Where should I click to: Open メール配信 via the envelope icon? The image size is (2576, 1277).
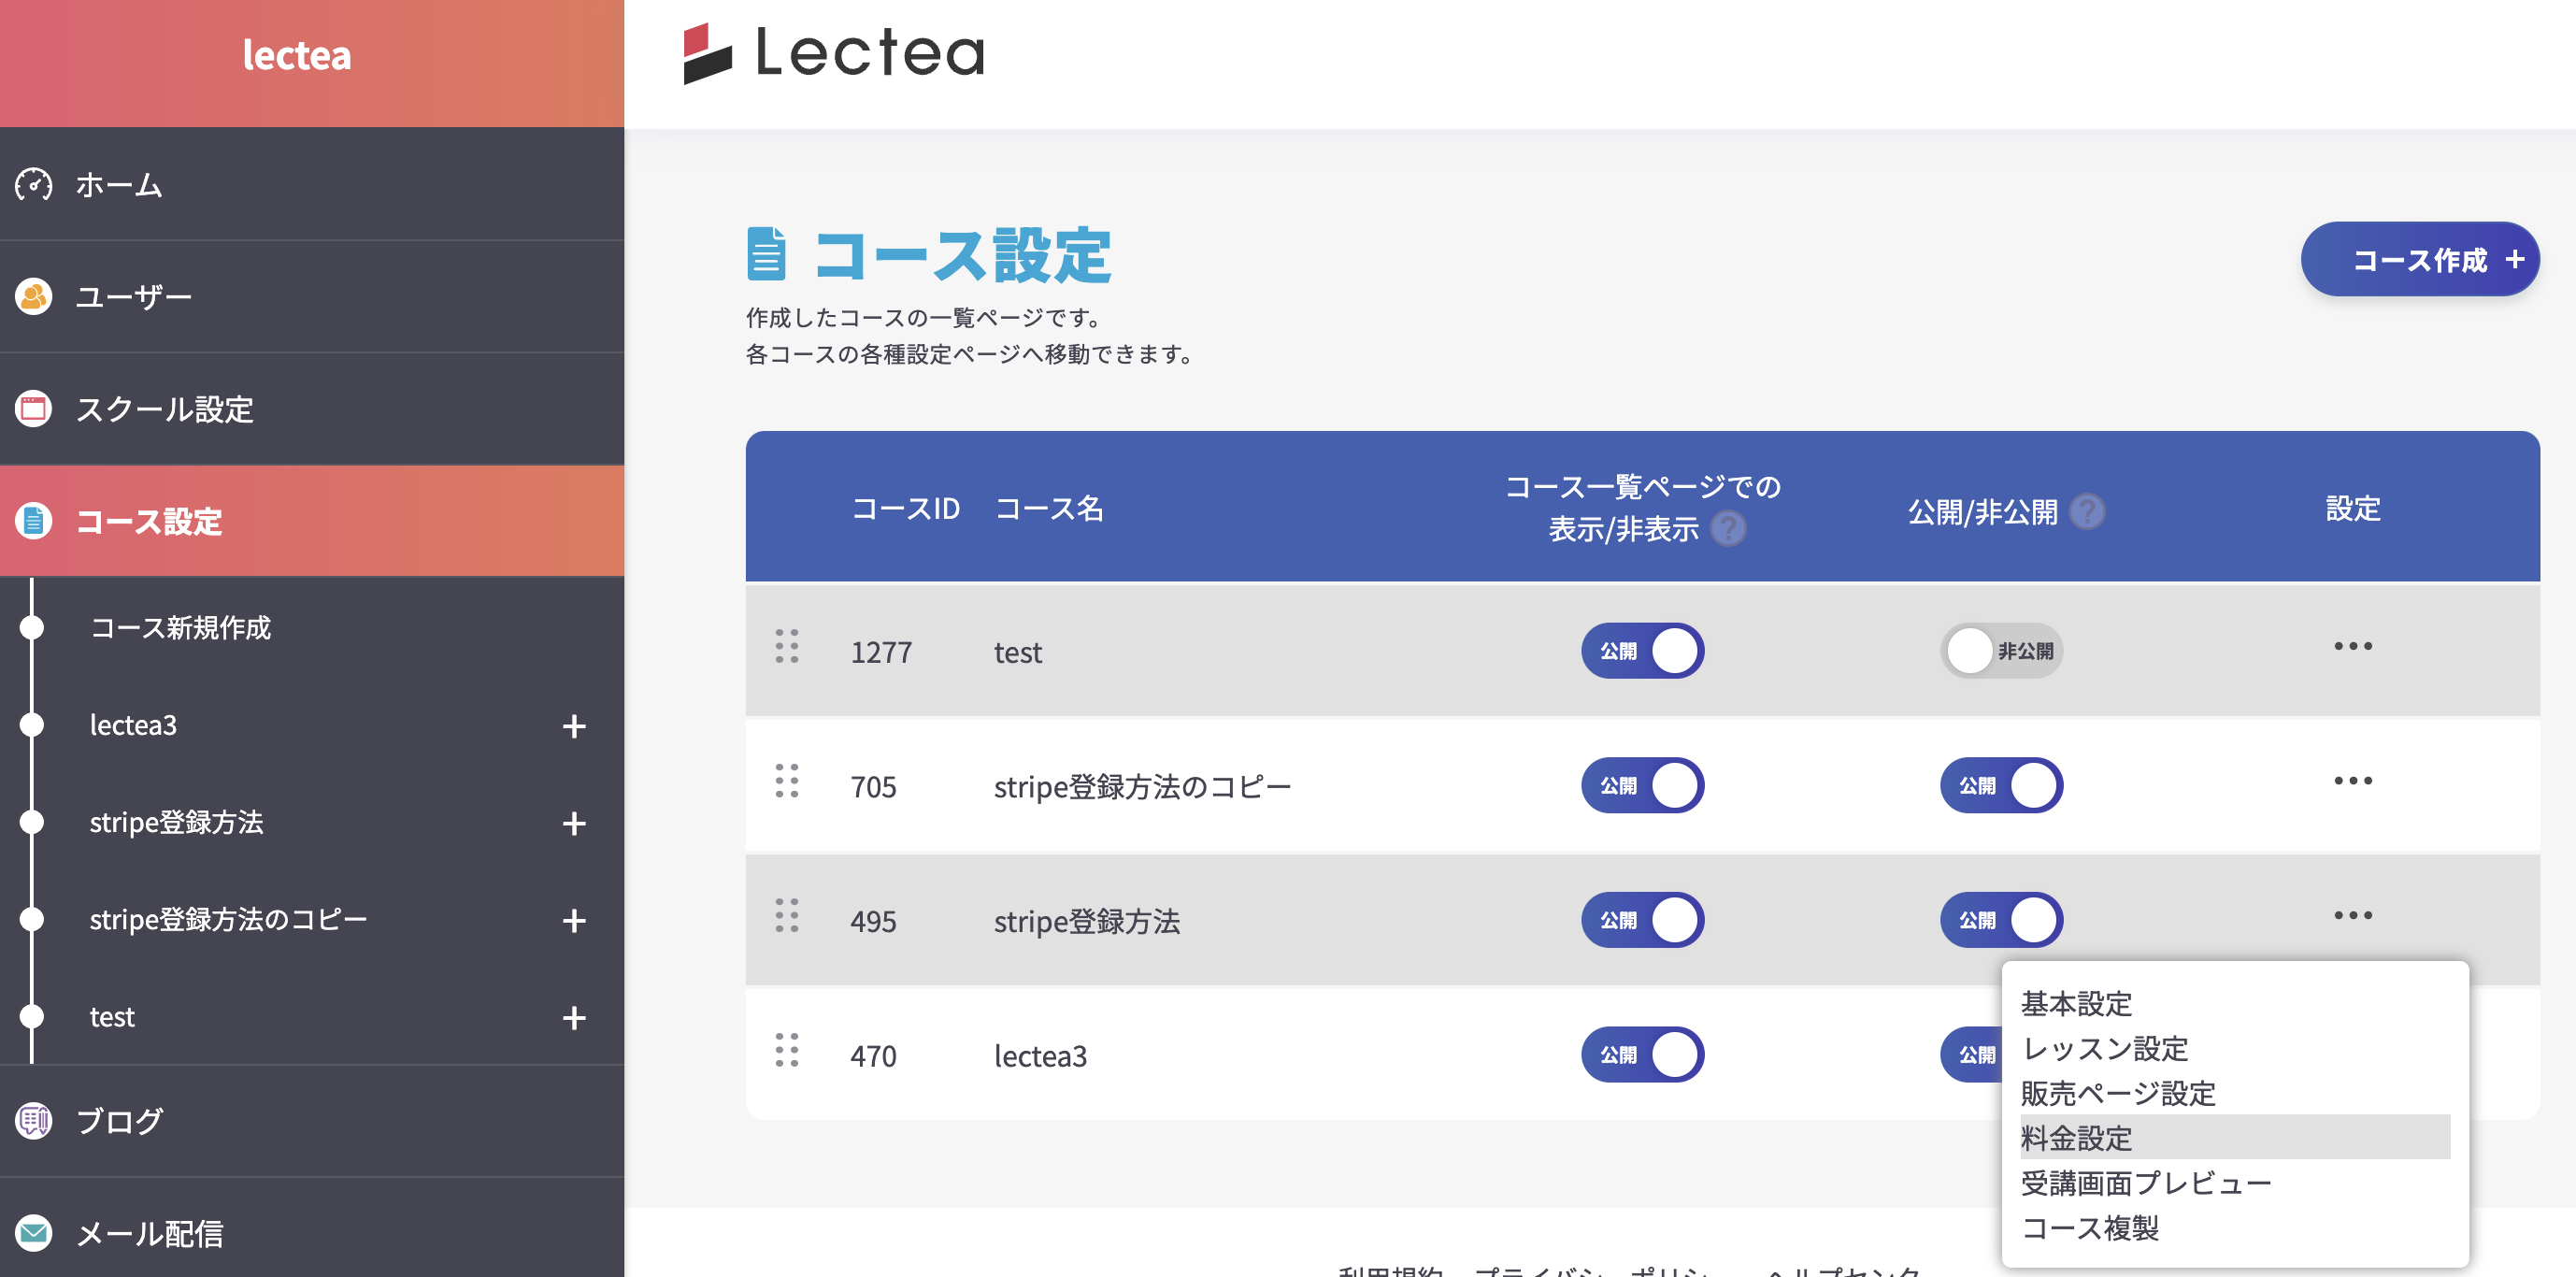[x=33, y=1233]
